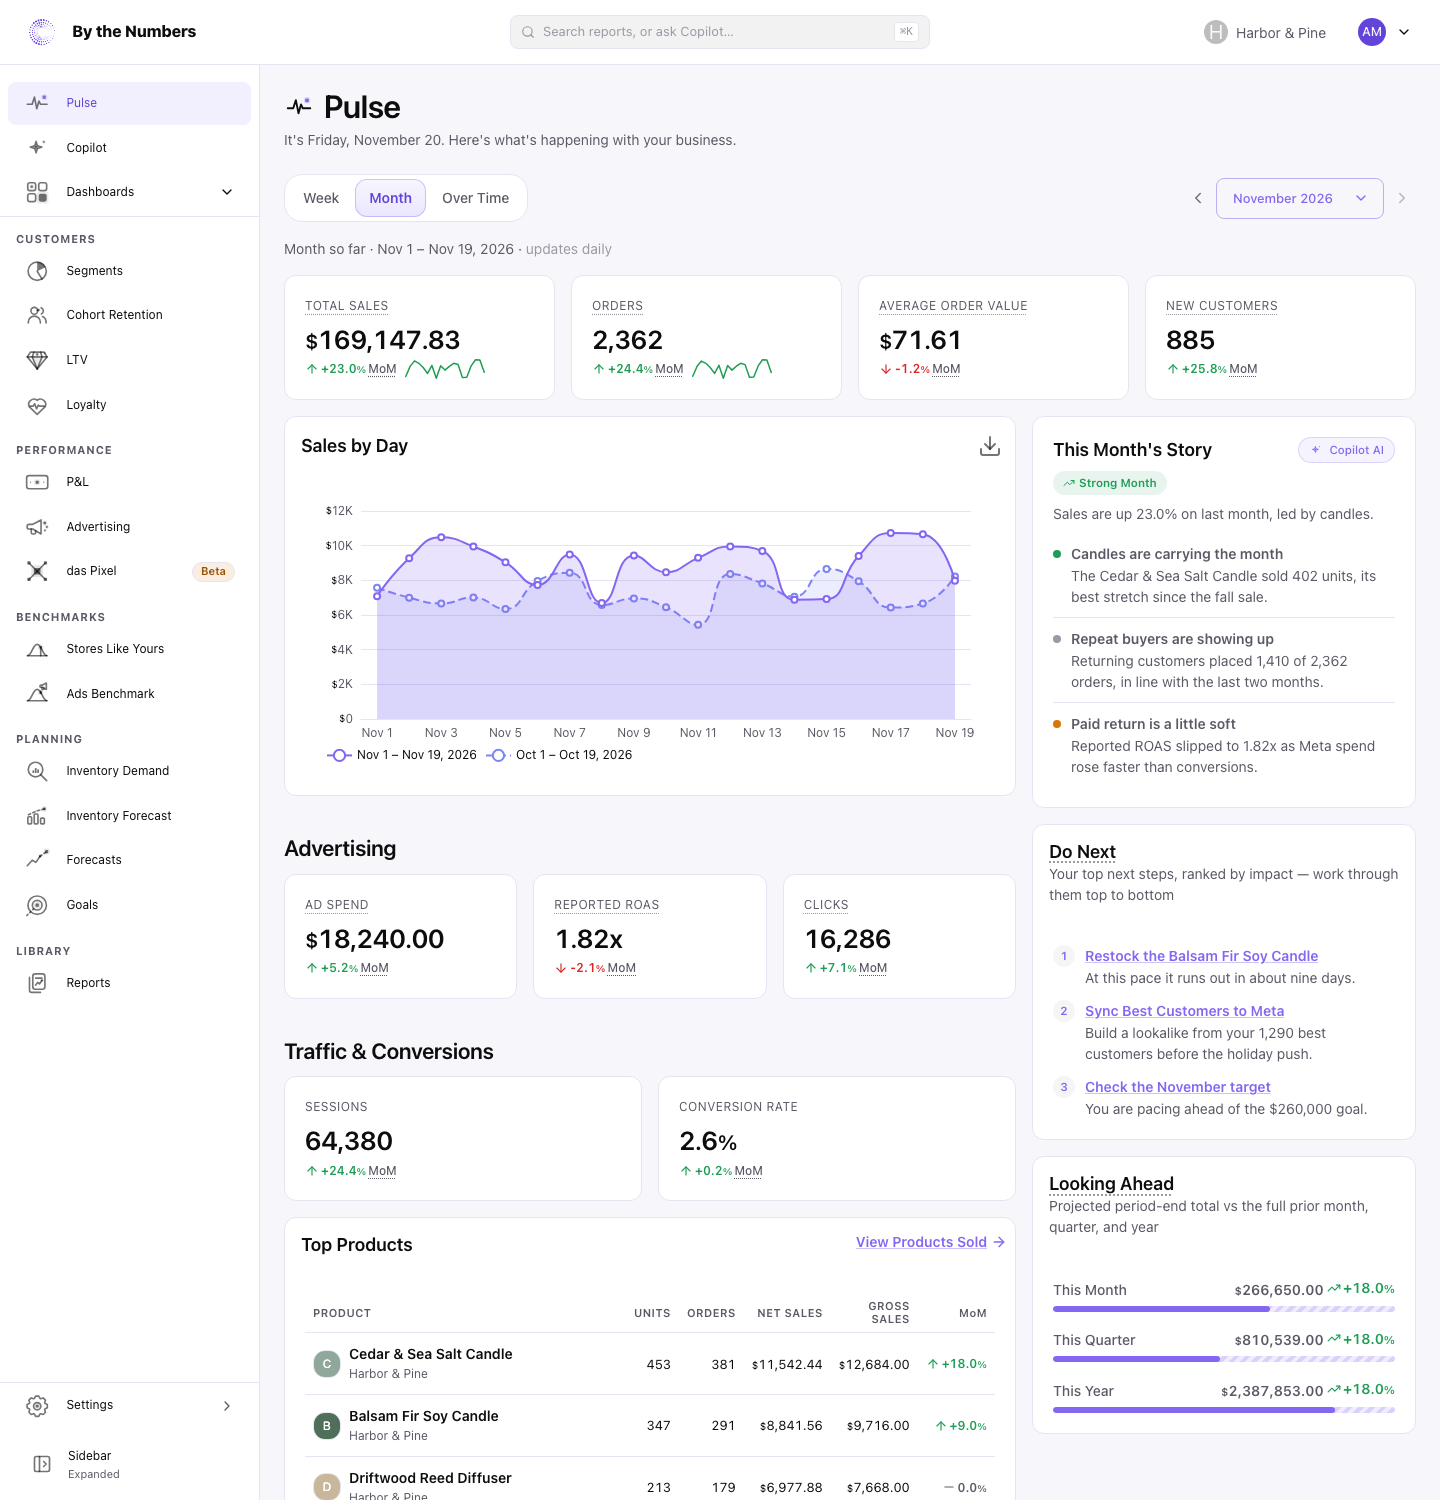Click the P&L money icon

37,482
